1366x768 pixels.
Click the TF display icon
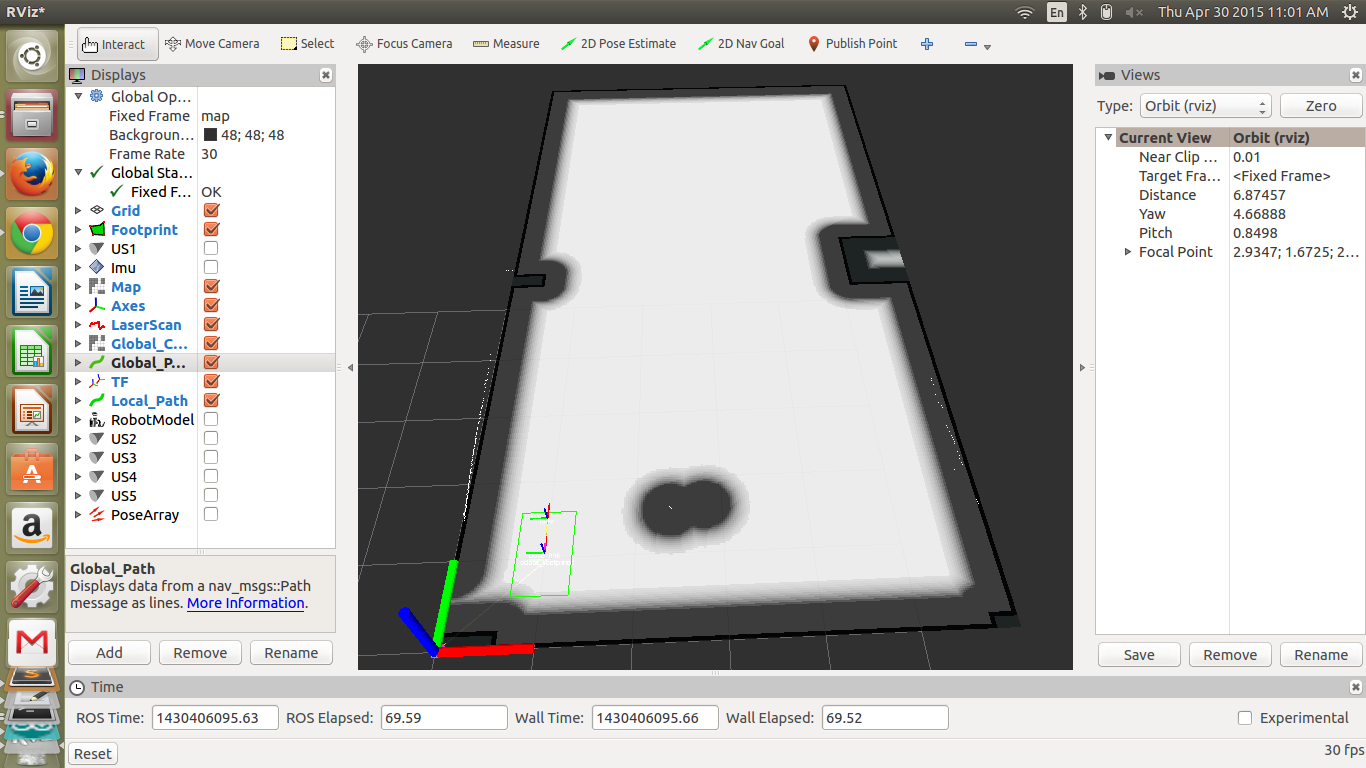[96, 381]
